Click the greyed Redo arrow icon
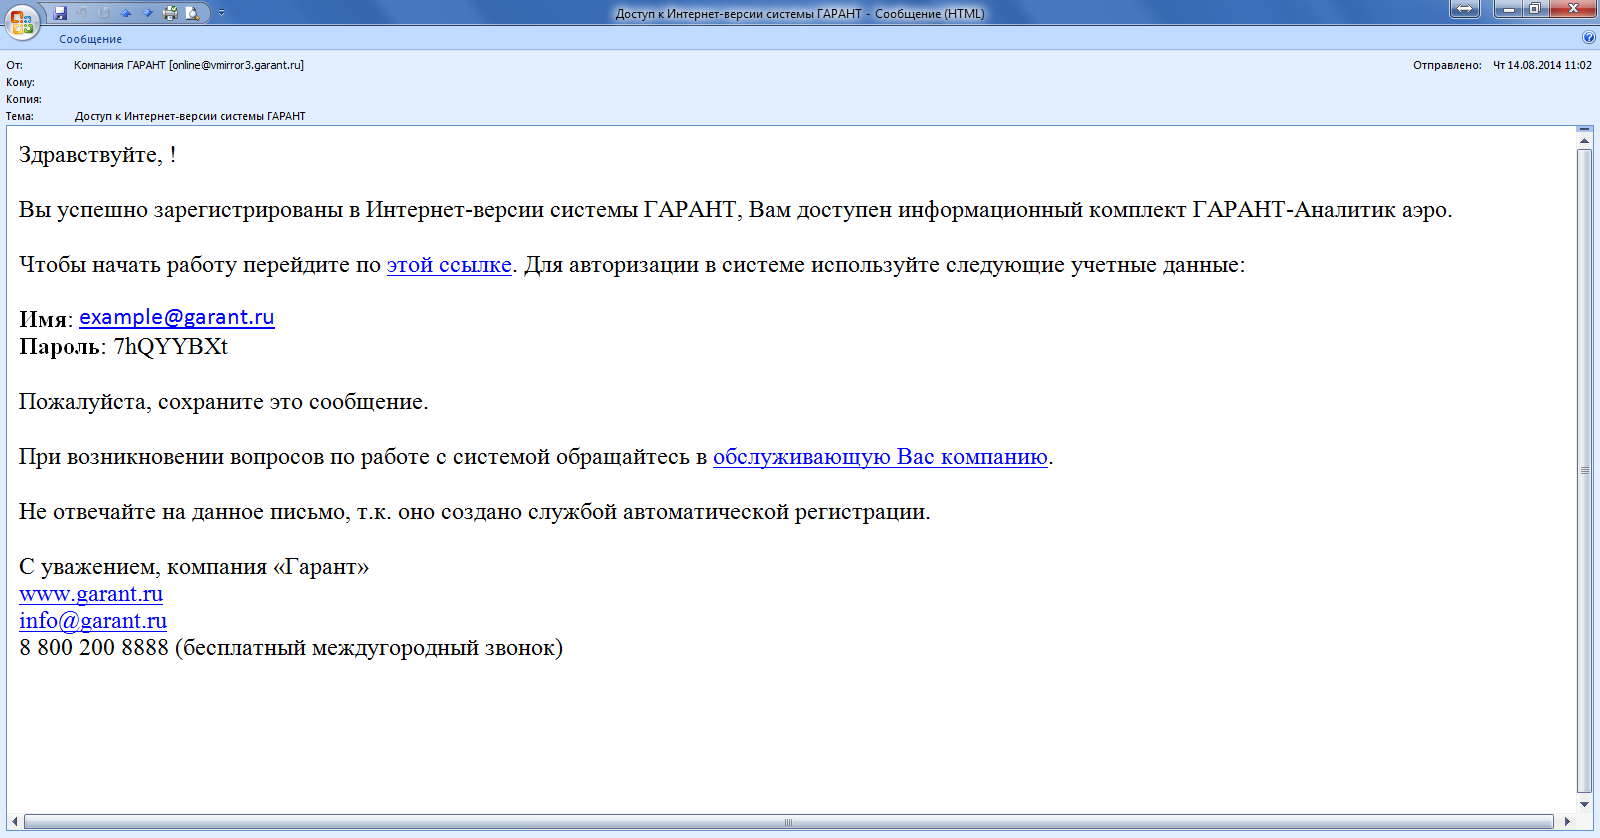Image resolution: width=1600 pixels, height=838 pixels. (104, 13)
